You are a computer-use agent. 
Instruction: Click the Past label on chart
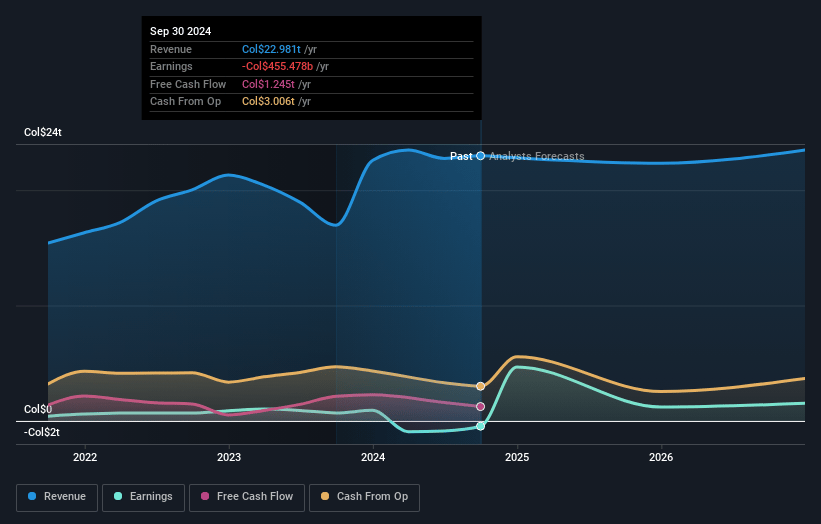tap(461, 156)
